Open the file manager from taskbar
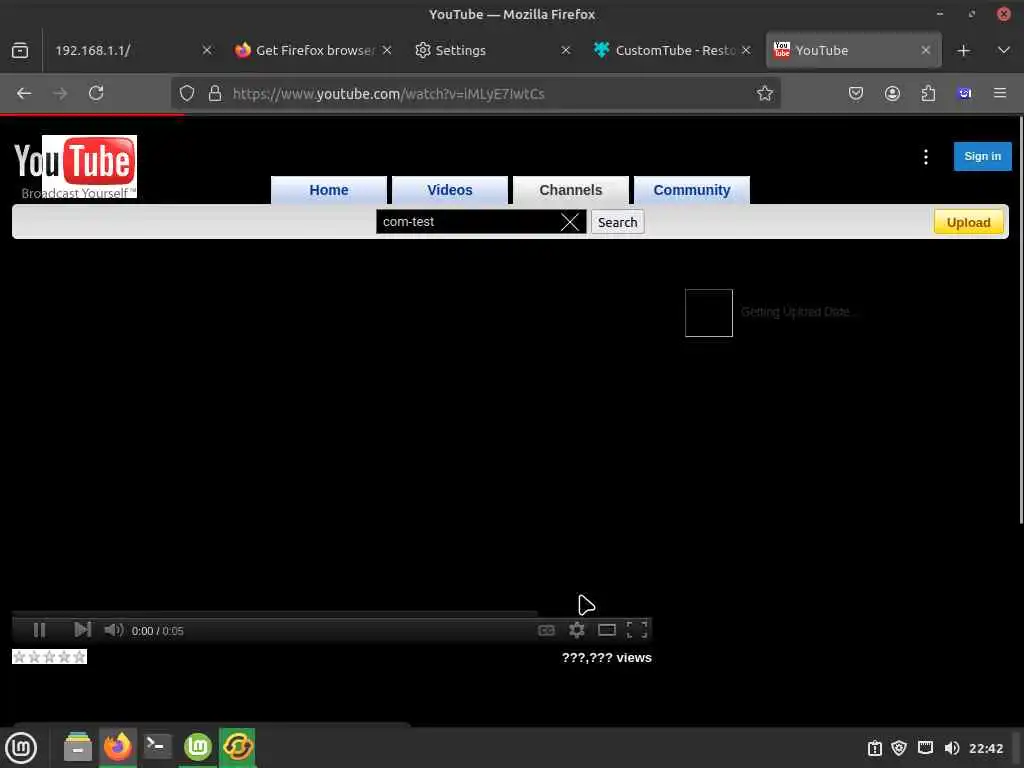The width and height of the screenshot is (1024, 768). 78,746
